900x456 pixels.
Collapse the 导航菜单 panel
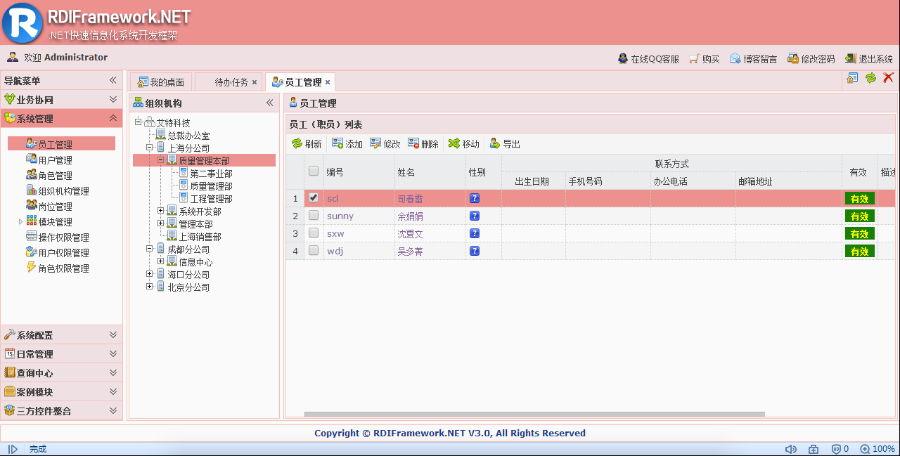113,80
